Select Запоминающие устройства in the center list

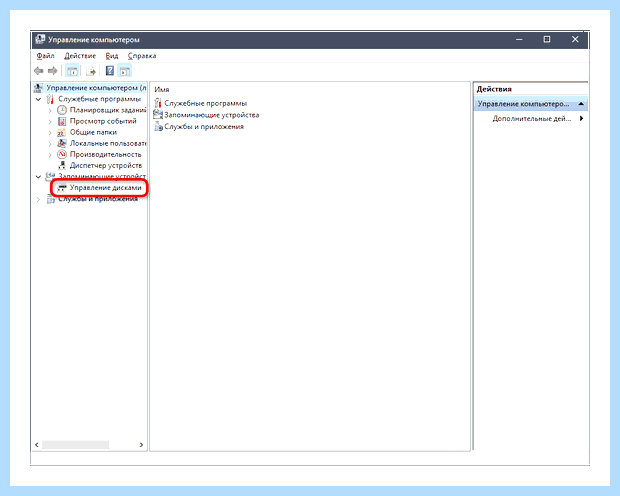pos(212,115)
